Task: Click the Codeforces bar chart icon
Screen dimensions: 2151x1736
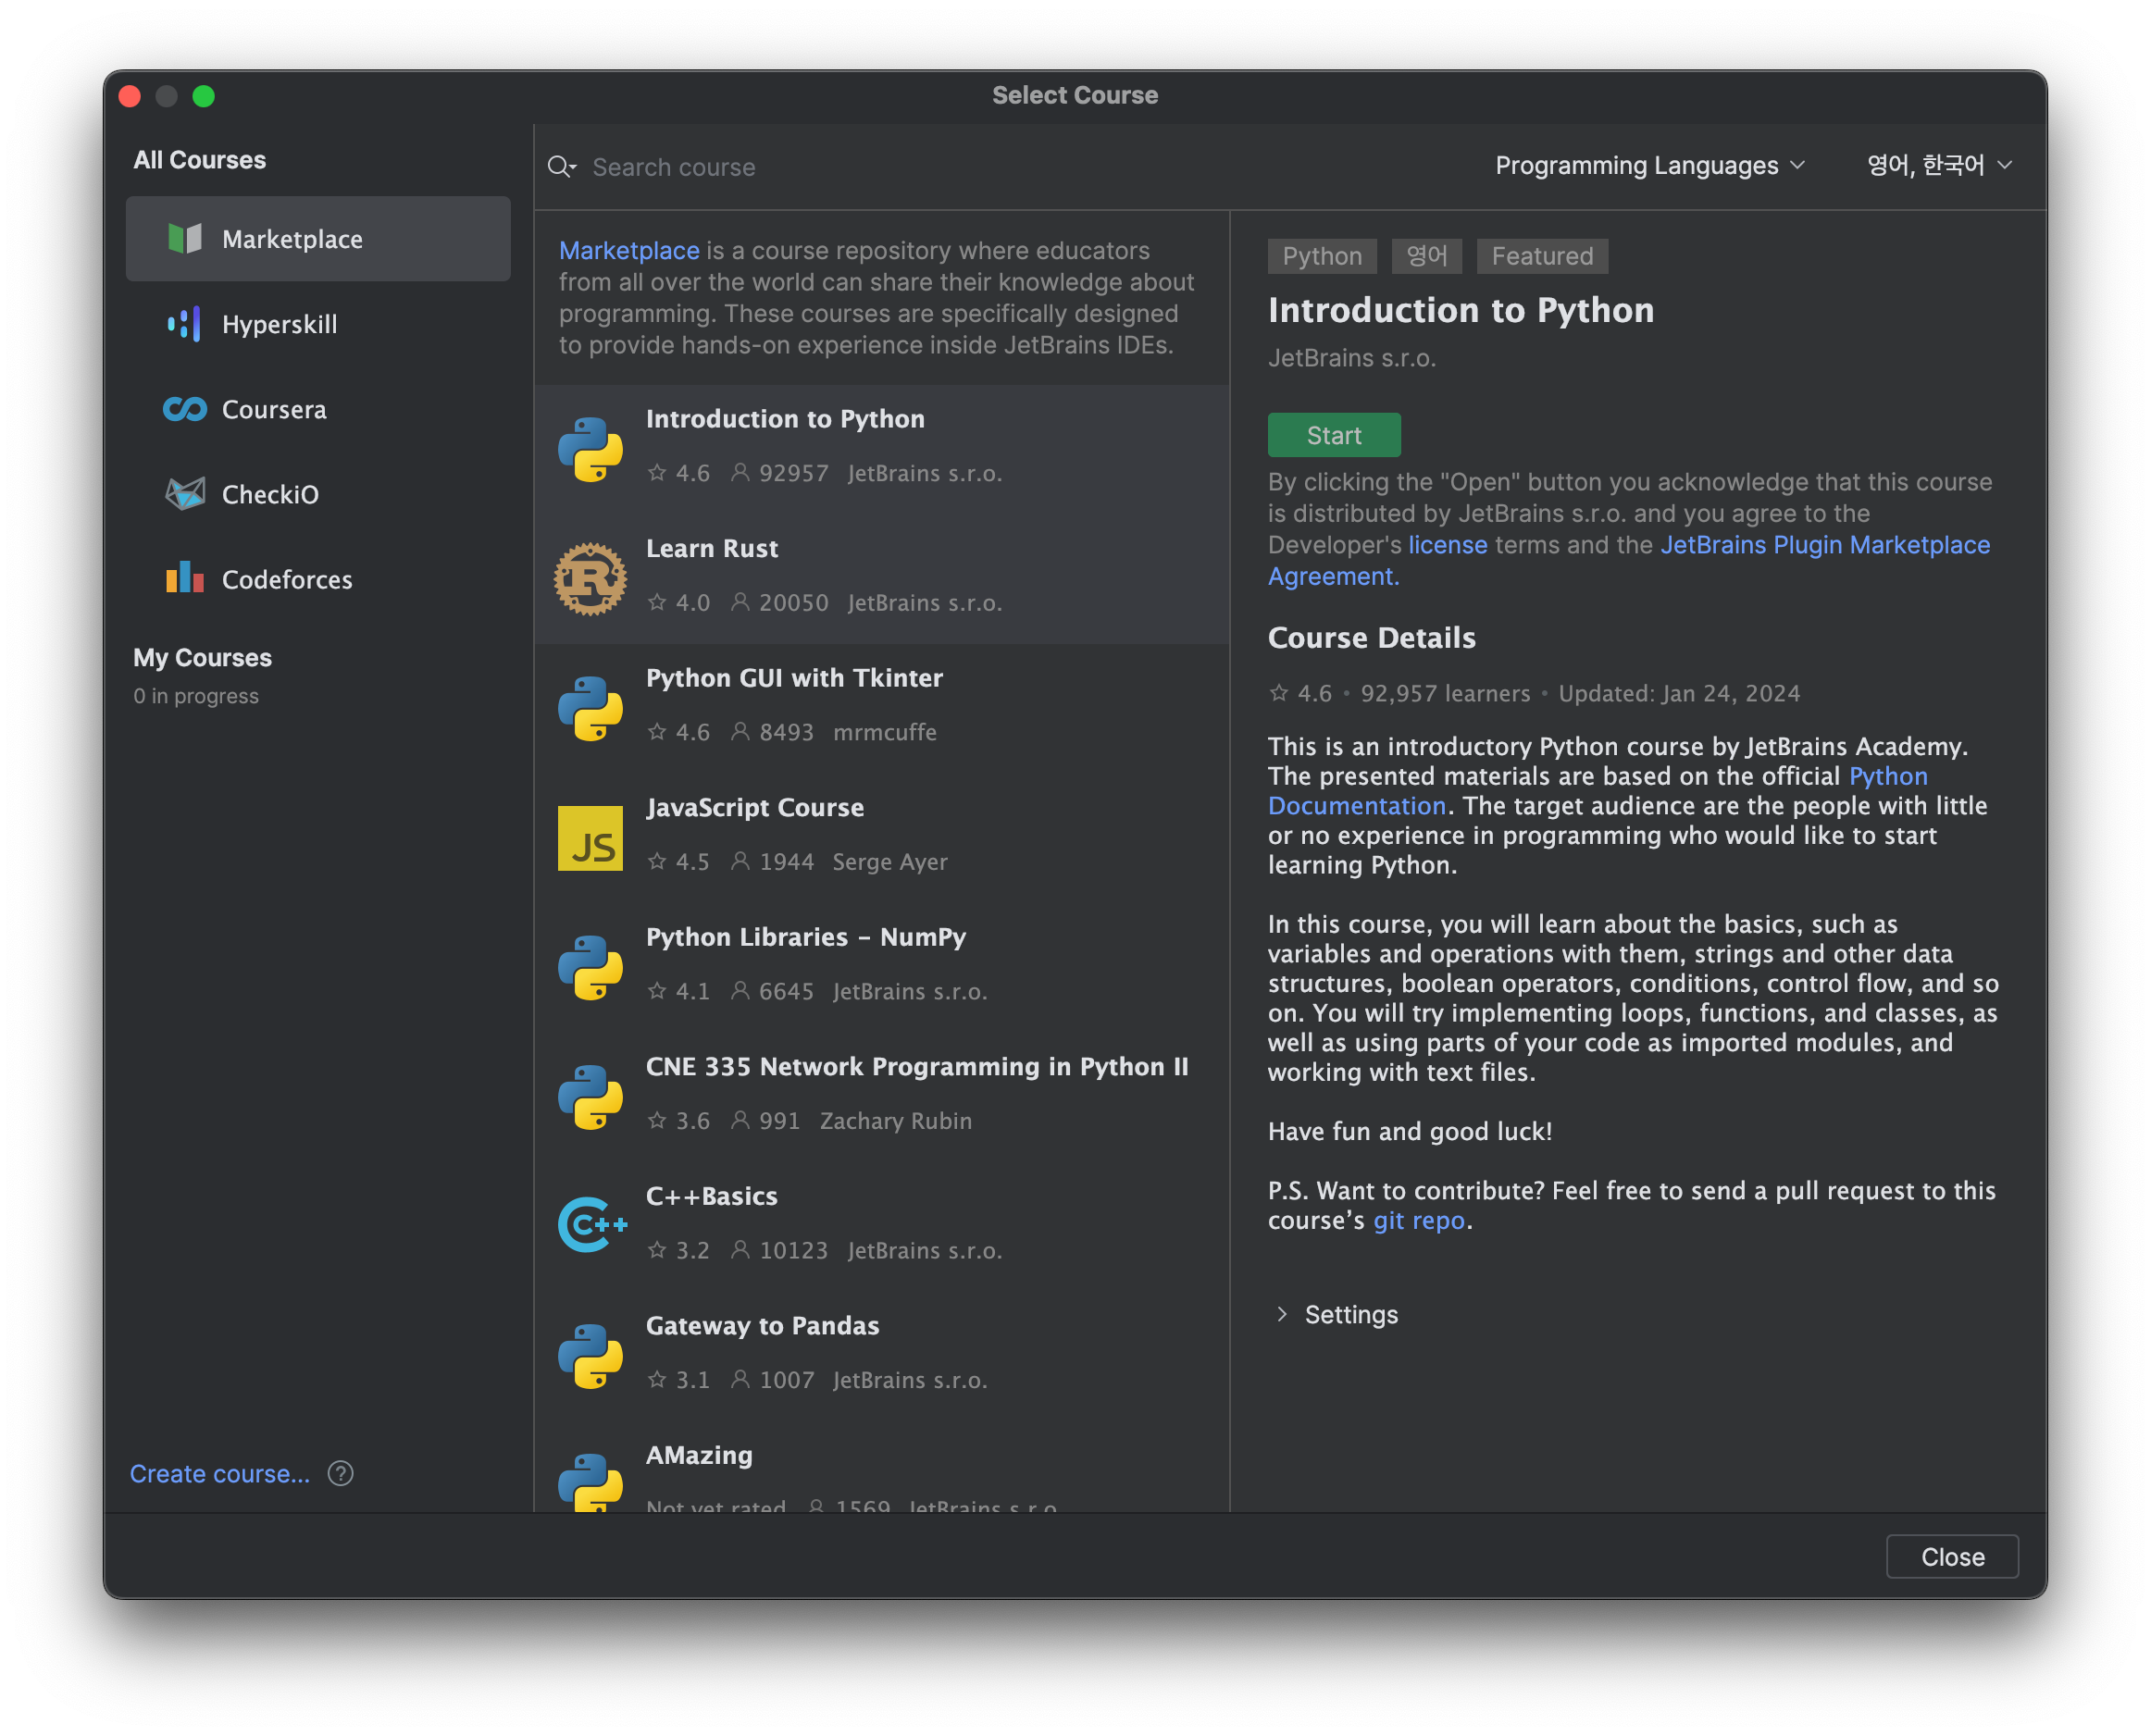Action: tap(185, 578)
